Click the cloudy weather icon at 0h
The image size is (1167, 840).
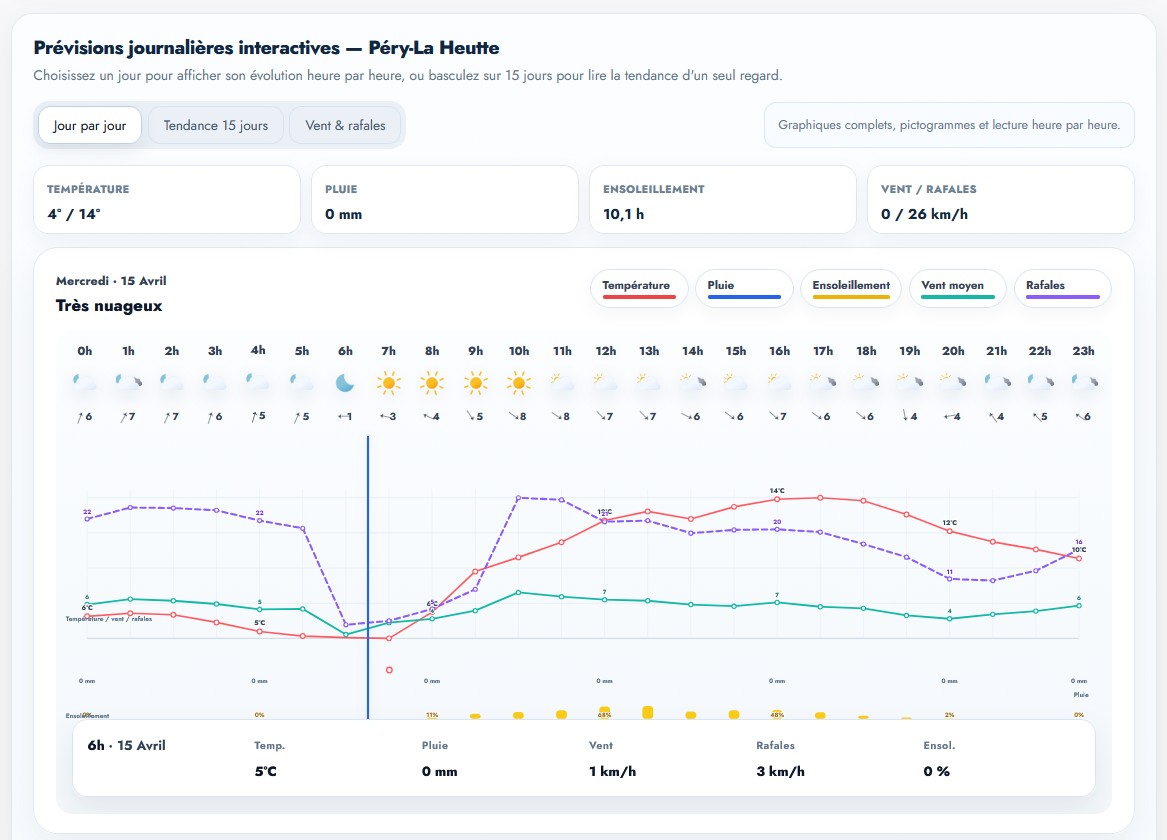[85, 383]
